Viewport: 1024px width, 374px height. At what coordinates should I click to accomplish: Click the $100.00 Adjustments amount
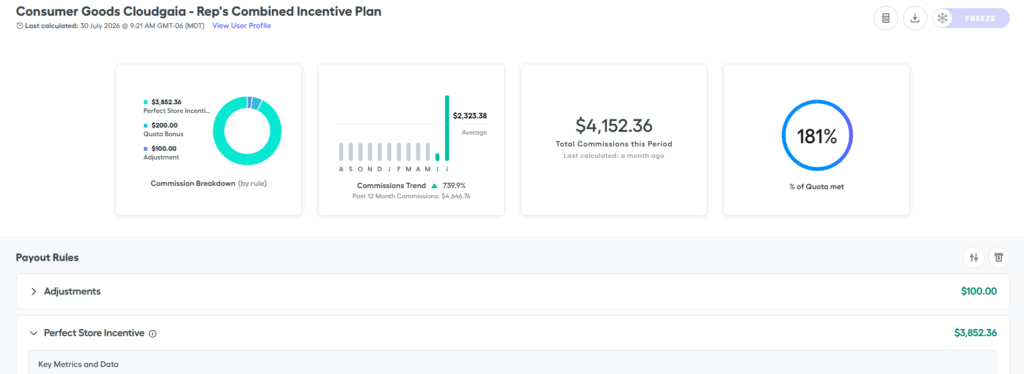click(x=979, y=291)
